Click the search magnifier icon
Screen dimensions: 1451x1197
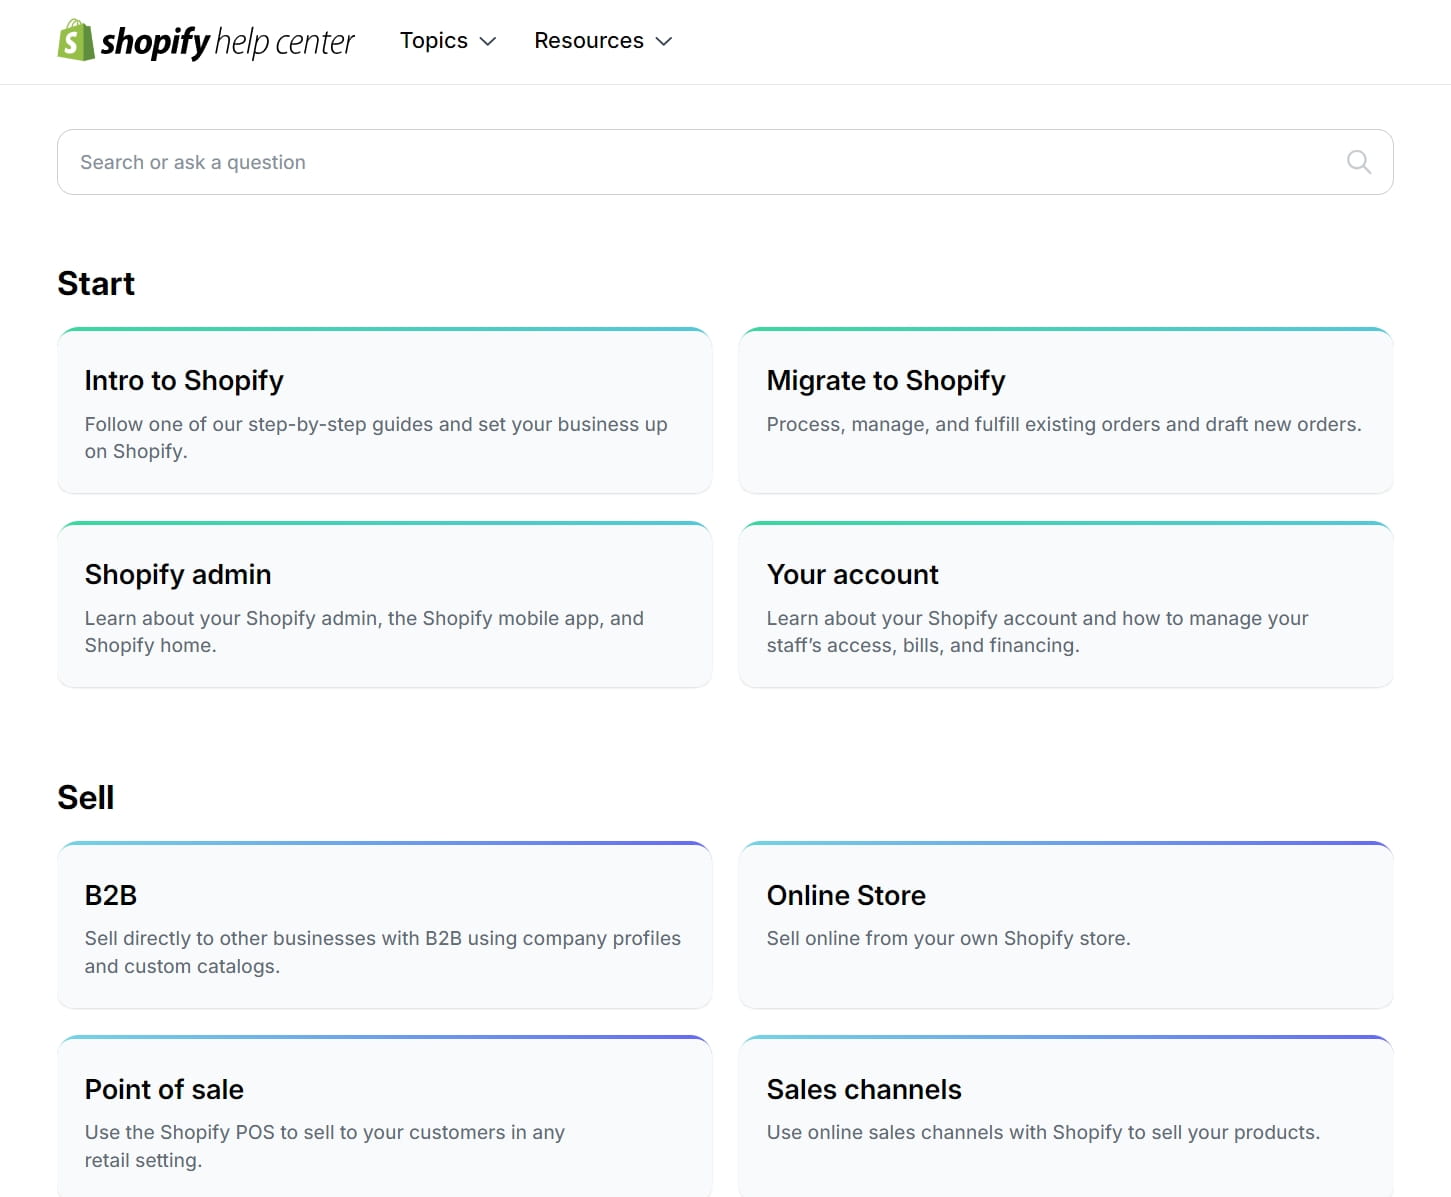point(1358,161)
